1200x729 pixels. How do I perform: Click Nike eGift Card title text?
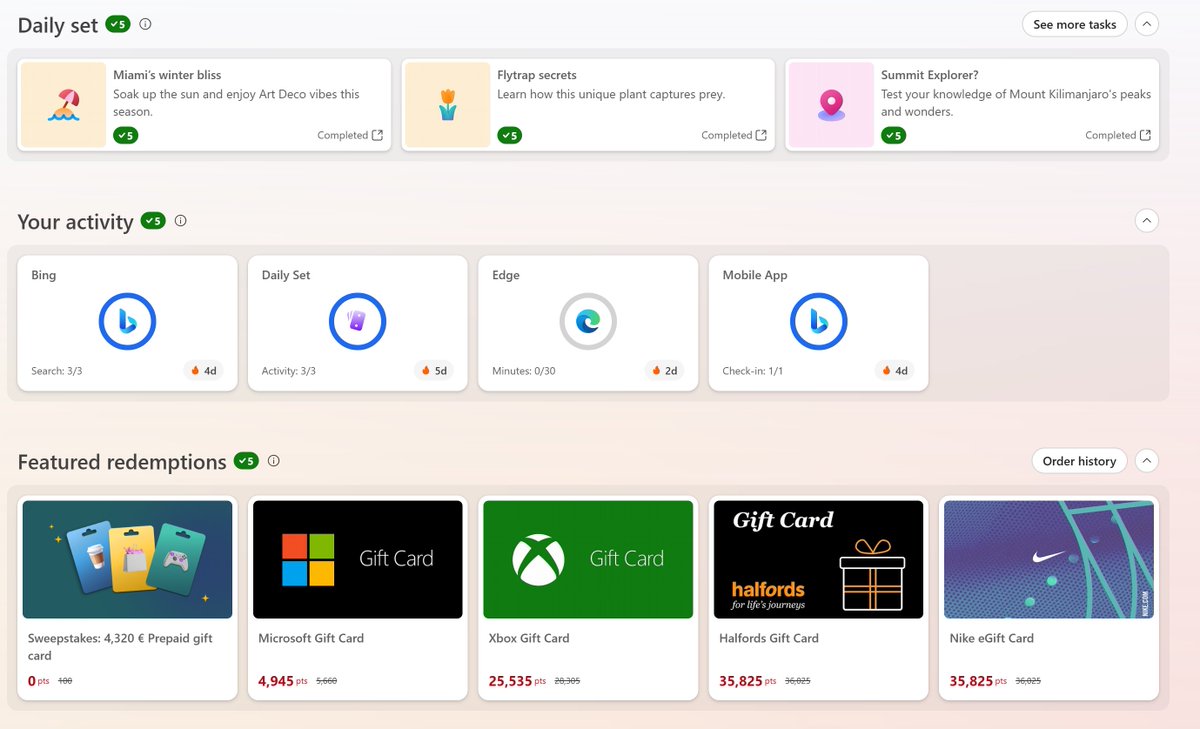(x=992, y=638)
